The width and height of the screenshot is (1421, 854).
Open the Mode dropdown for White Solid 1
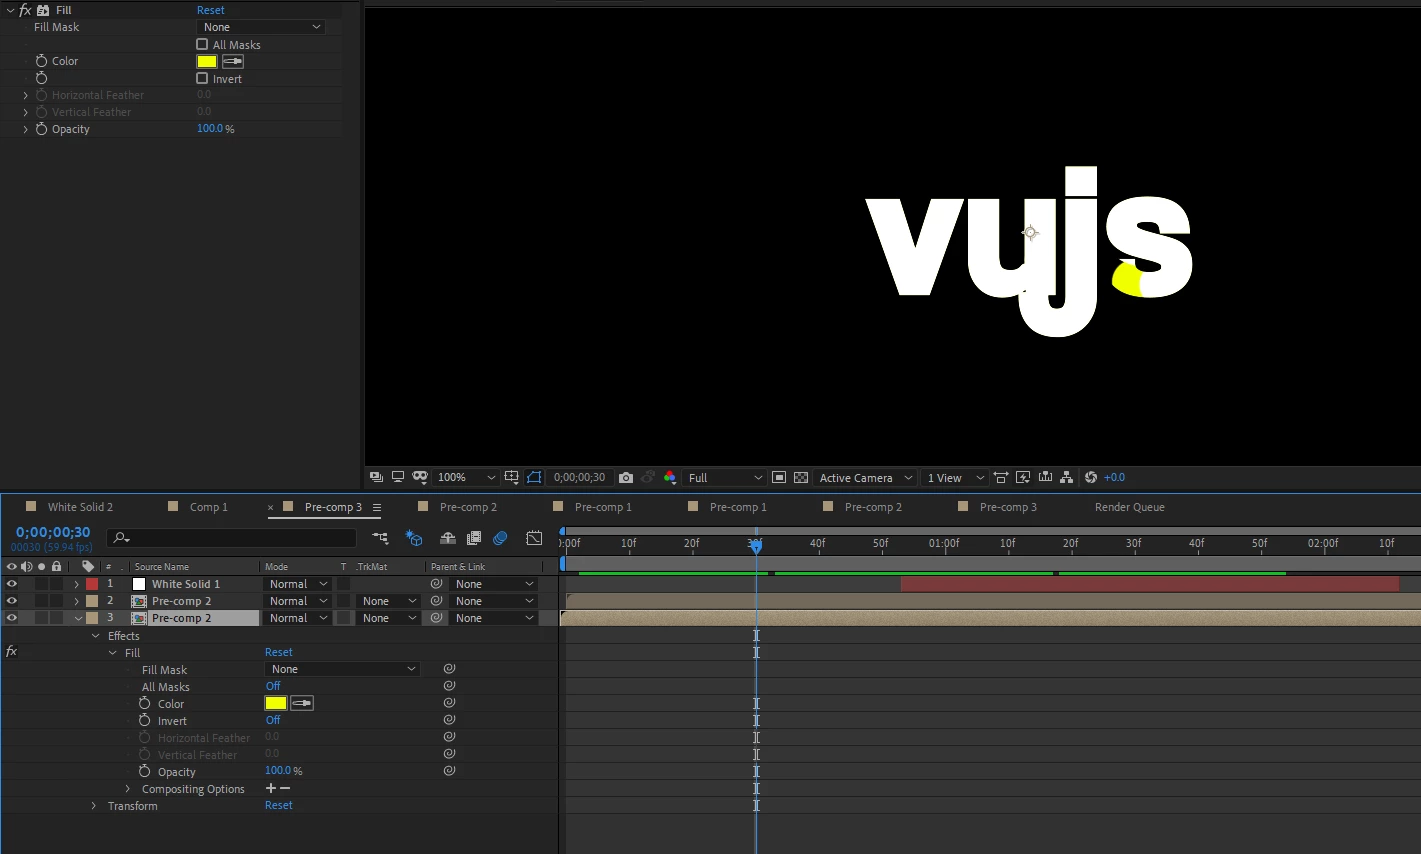pyautogui.click(x=298, y=584)
